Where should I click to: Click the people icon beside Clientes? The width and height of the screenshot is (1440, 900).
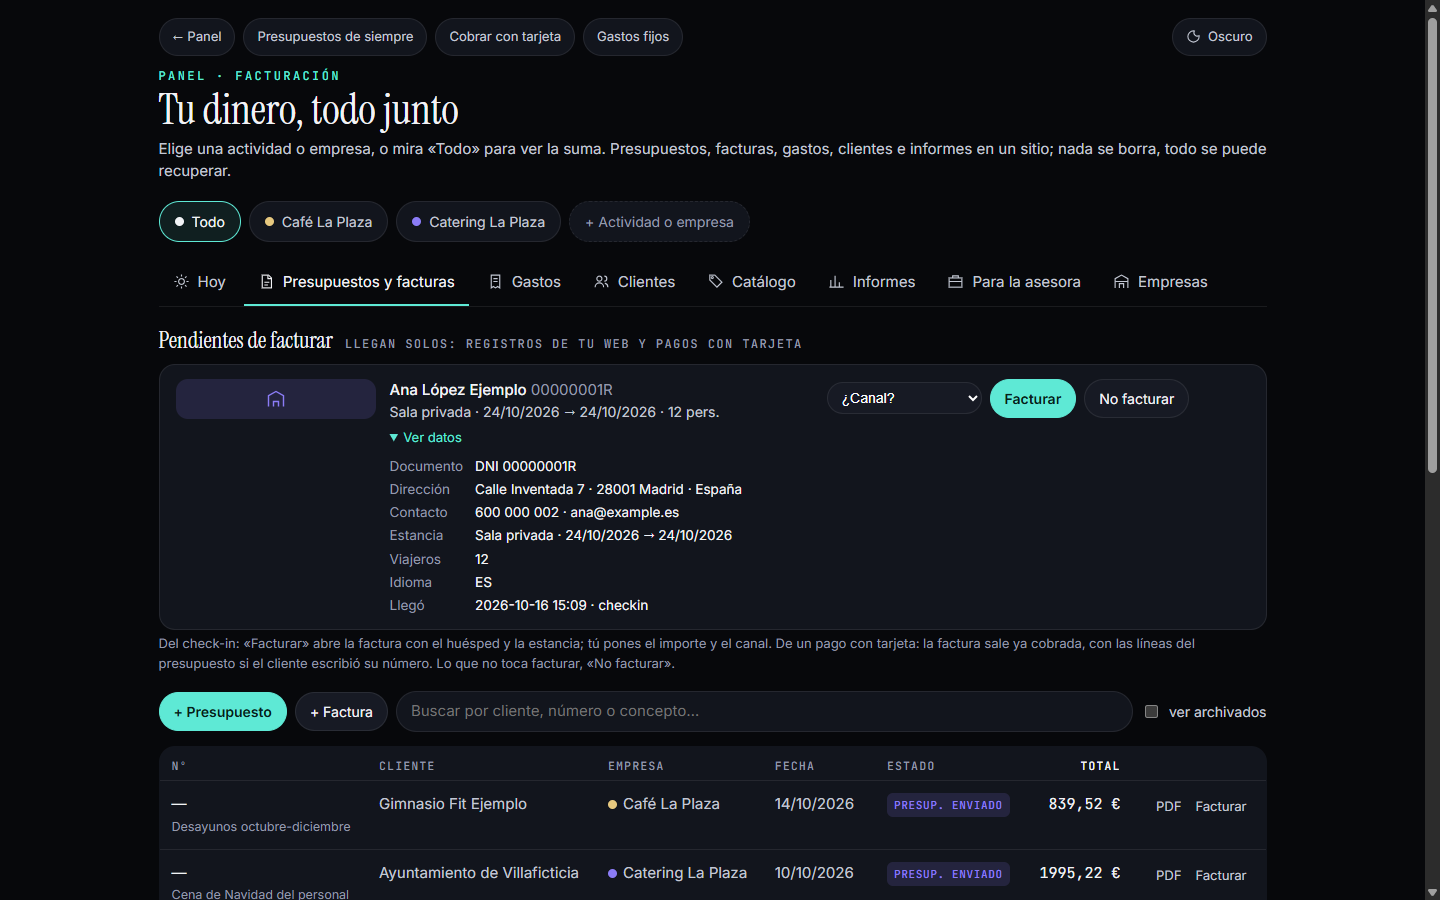pos(601,282)
